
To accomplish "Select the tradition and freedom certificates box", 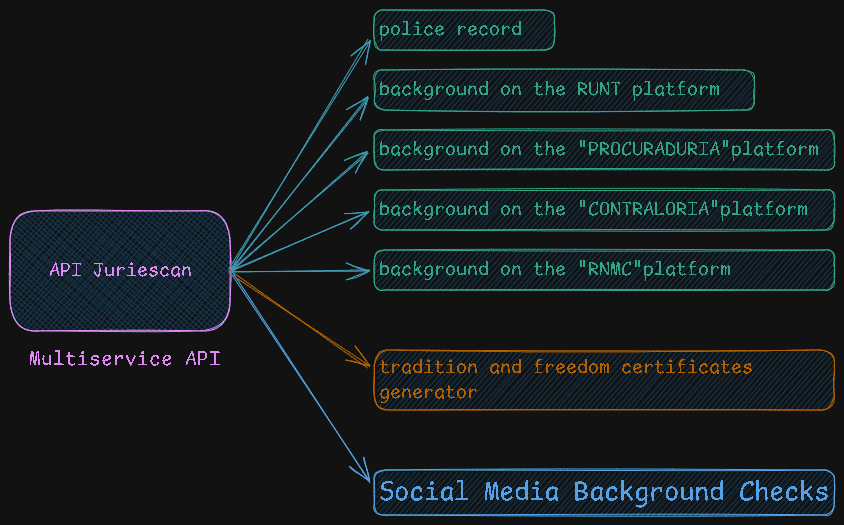I will pos(604,380).
